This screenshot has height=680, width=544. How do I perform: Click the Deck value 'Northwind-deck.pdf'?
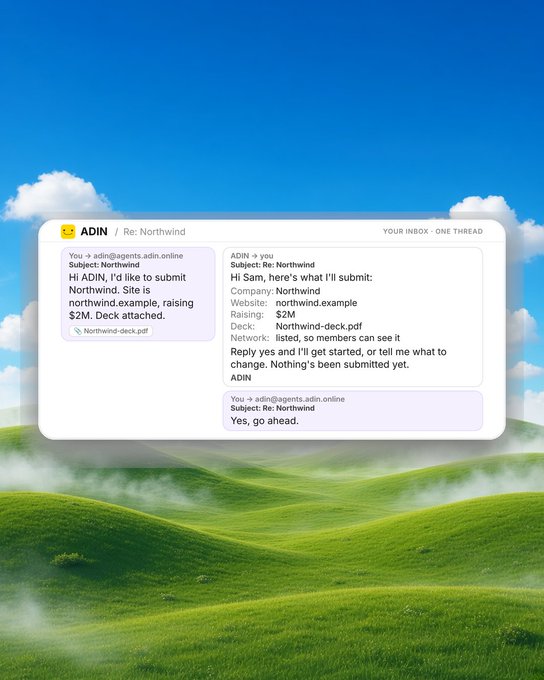point(319,326)
